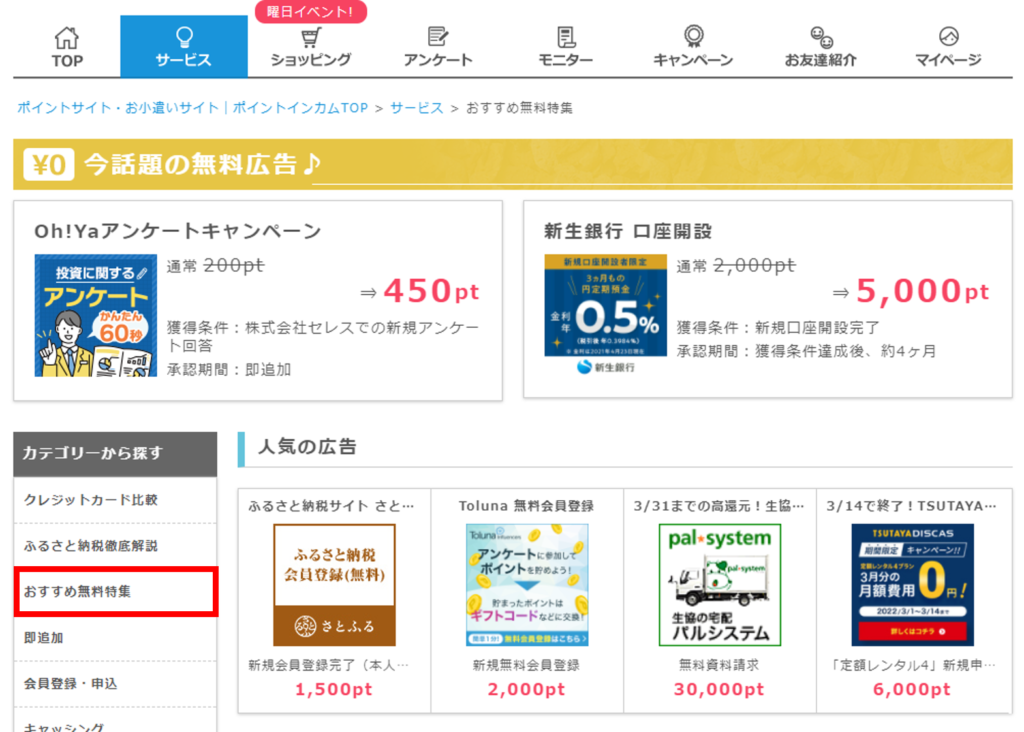Click the 獲得条件：新規口座開設完了 text

coord(778,327)
